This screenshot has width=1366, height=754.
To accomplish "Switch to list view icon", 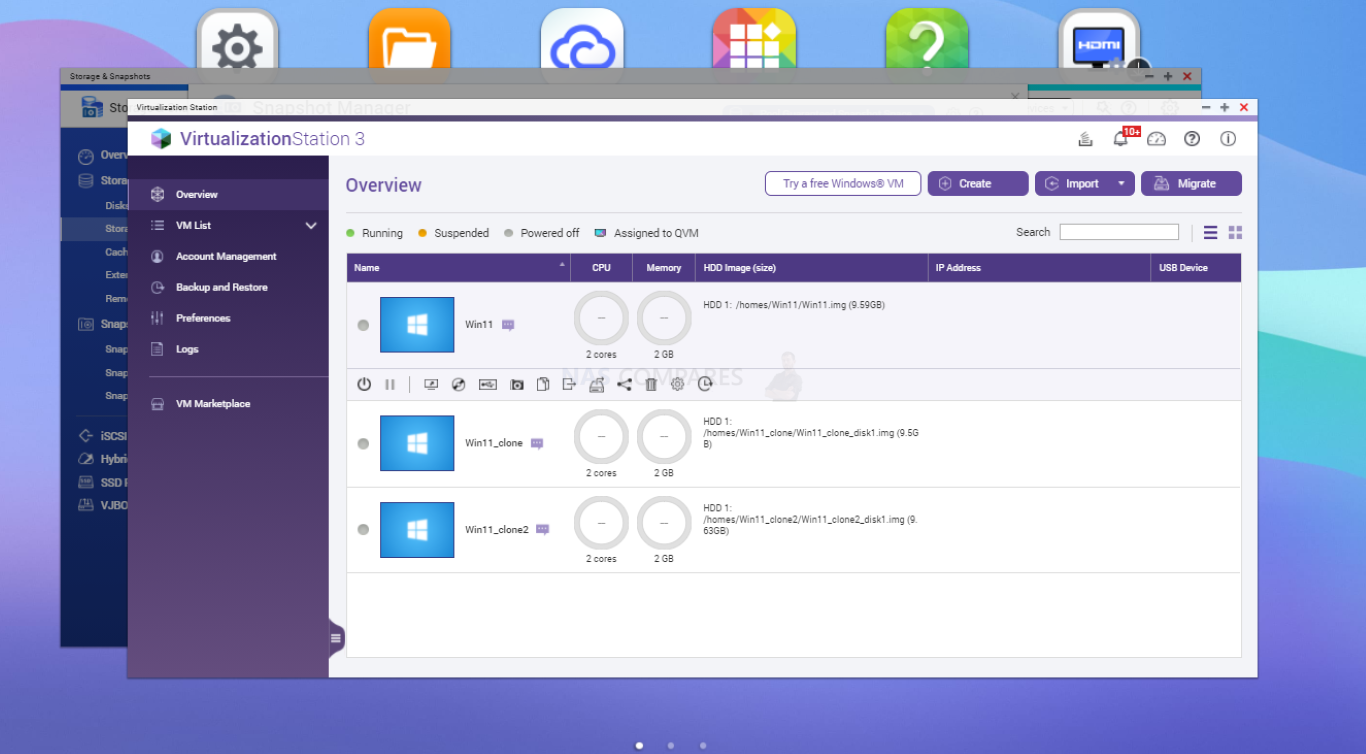I will [x=1210, y=232].
